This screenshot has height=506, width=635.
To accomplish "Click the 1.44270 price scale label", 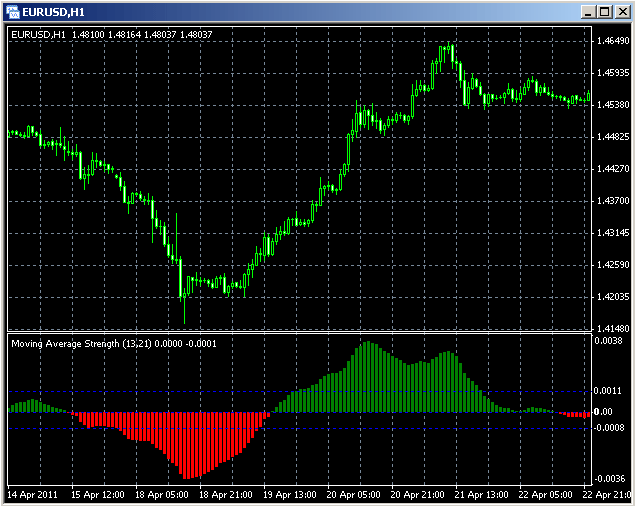I will click(x=613, y=169).
